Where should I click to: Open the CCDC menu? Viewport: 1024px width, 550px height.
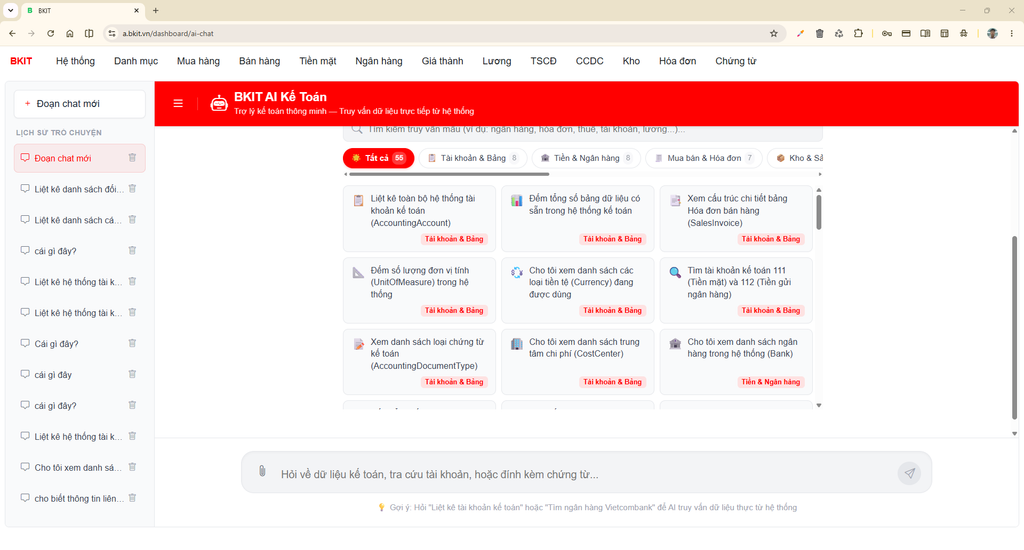(589, 61)
